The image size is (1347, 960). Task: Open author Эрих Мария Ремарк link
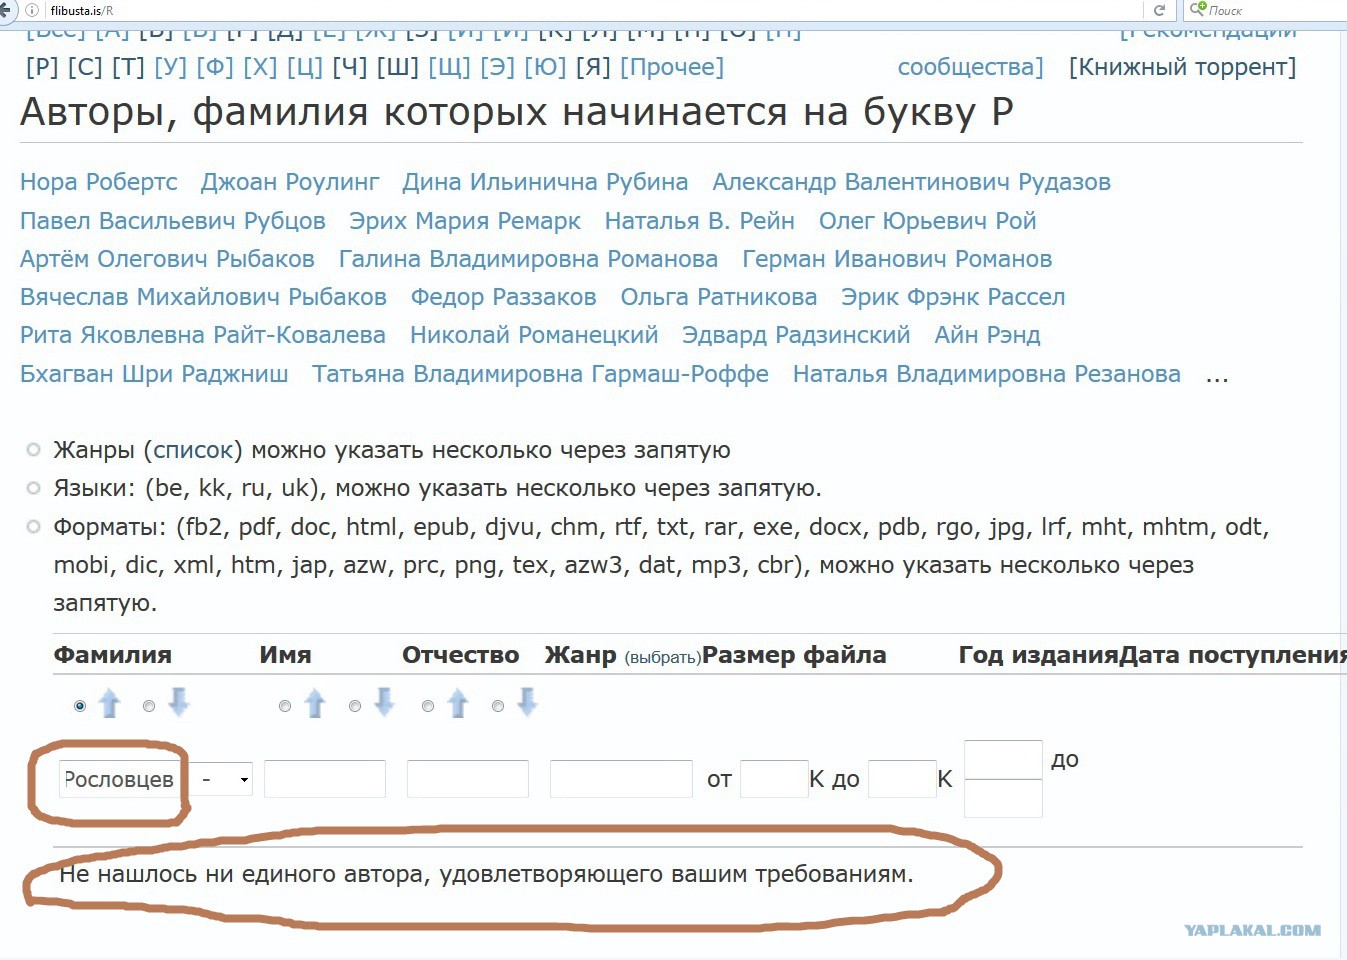click(x=465, y=221)
